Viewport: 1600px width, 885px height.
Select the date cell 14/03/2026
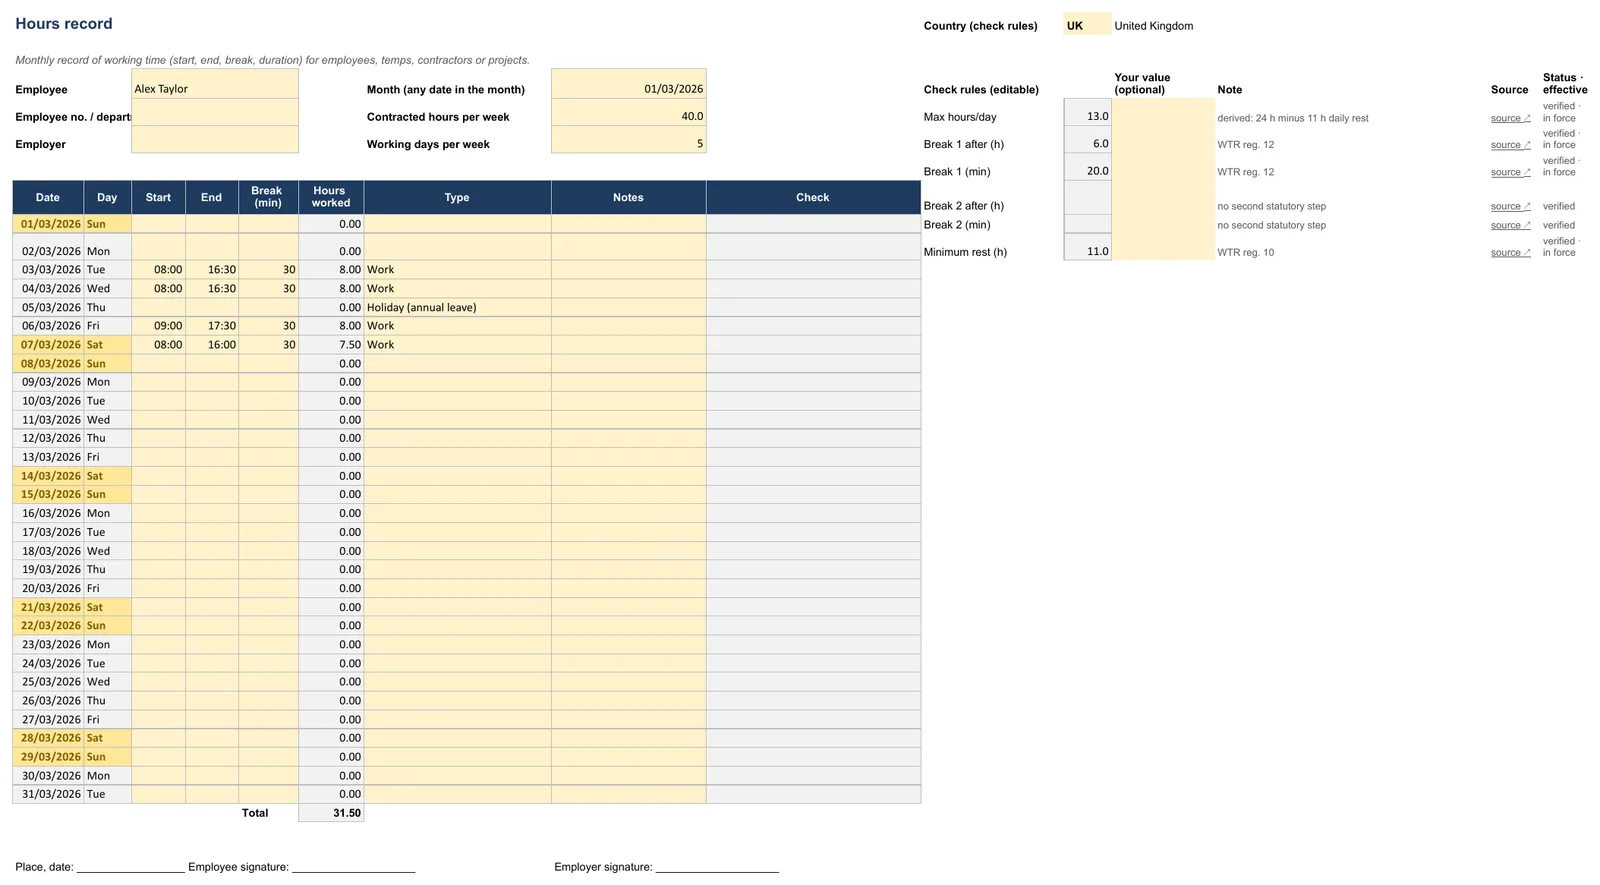pos(48,476)
